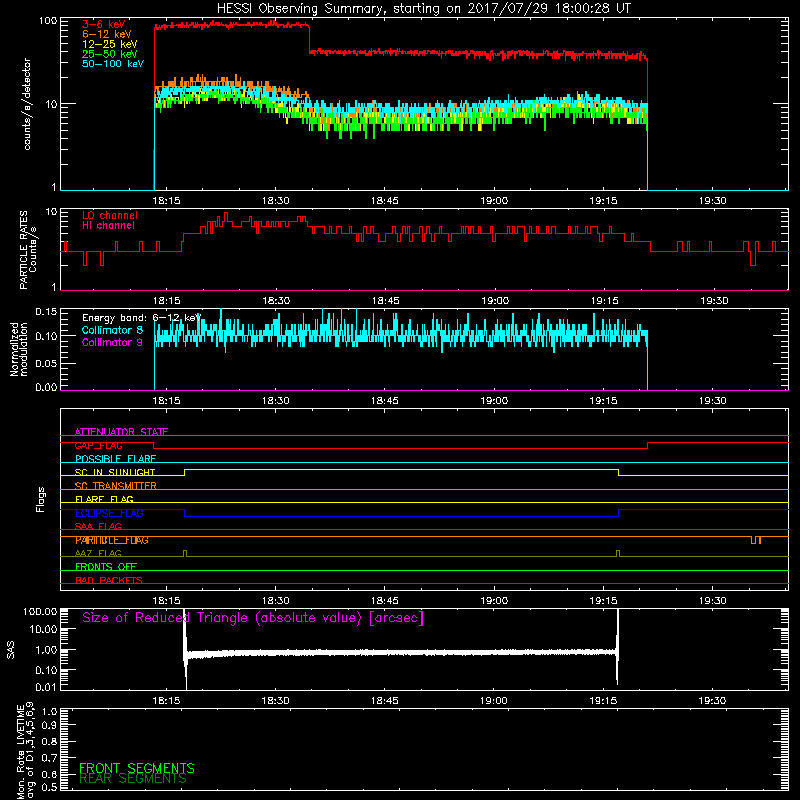Screen dimensions: 800x800
Task: Click the green 25-50 keV legend entry
Action: pyautogui.click(x=110, y=54)
